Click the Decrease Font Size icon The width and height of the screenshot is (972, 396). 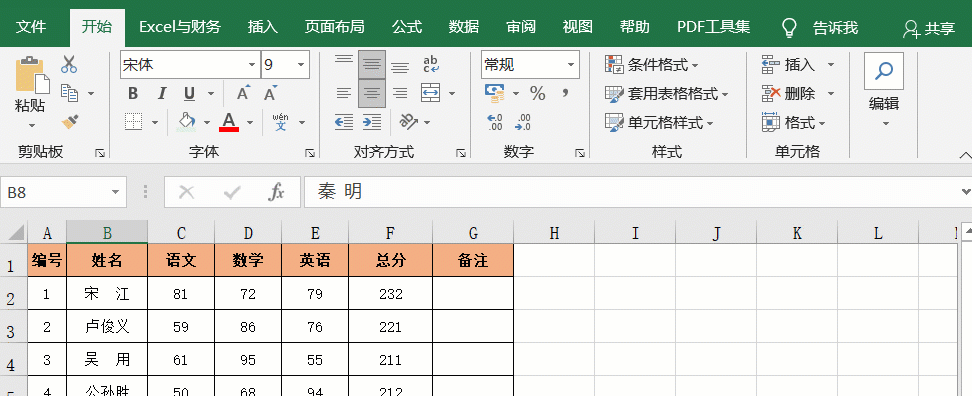[x=270, y=94]
